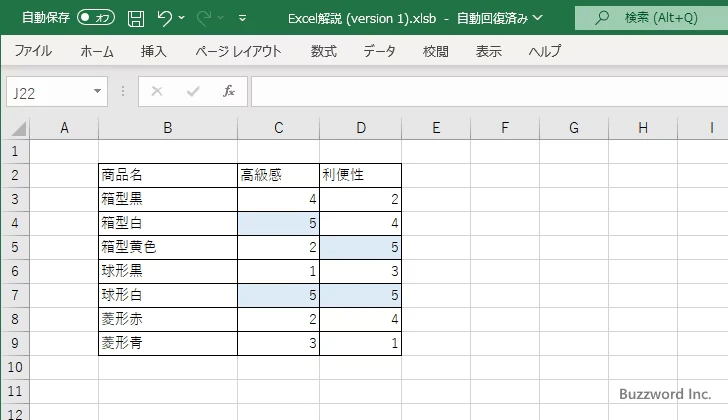The width and height of the screenshot is (728, 420).
Task: Expand the file name dropdown in title bar
Action: coord(538,18)
